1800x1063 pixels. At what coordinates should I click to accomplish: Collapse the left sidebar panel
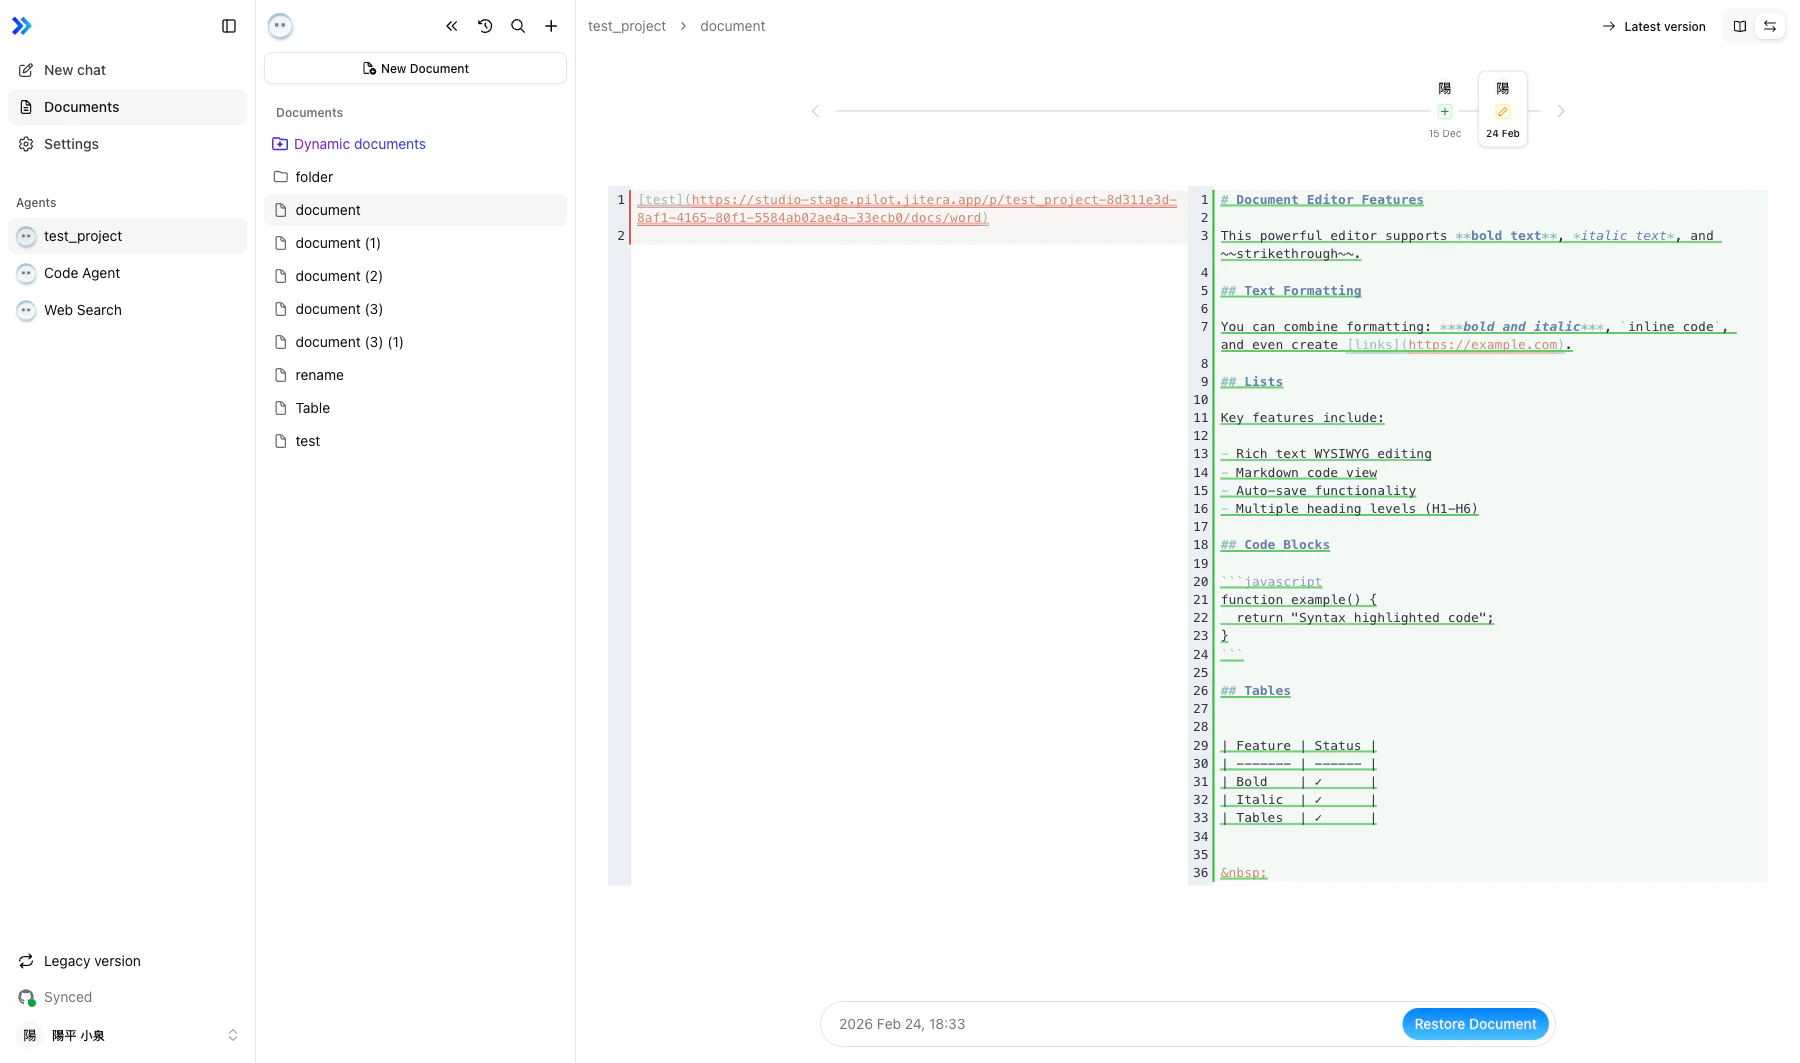229,26
